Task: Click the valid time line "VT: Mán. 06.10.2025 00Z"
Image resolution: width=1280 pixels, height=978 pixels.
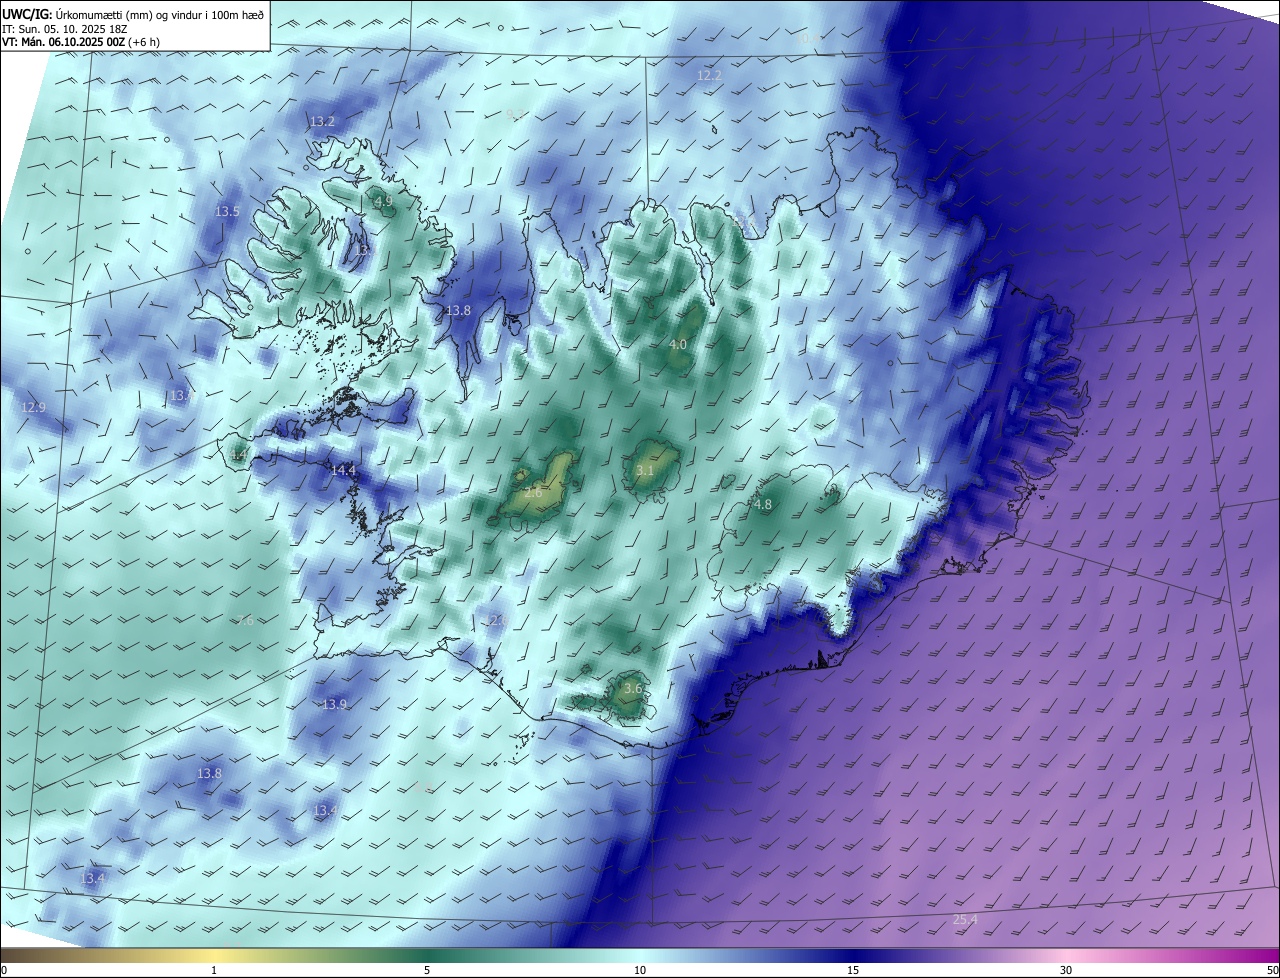Action: click(x=63, y=42)
